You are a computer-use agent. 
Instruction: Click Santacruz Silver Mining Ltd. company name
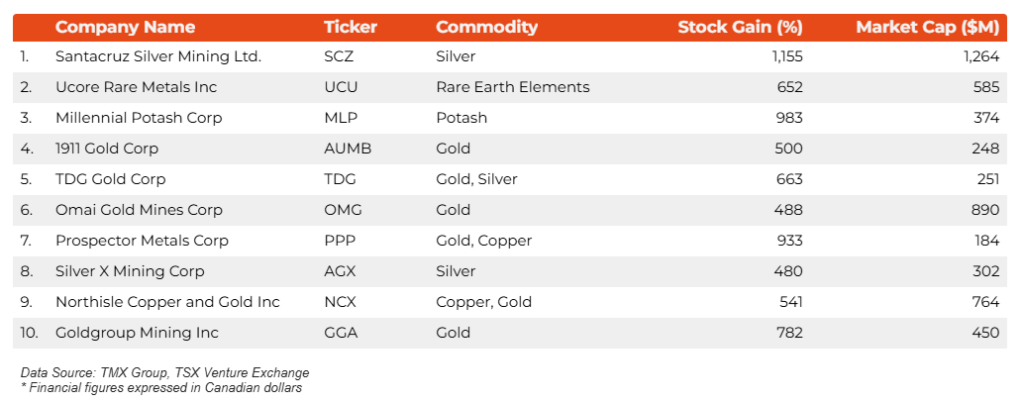[158, 57]
